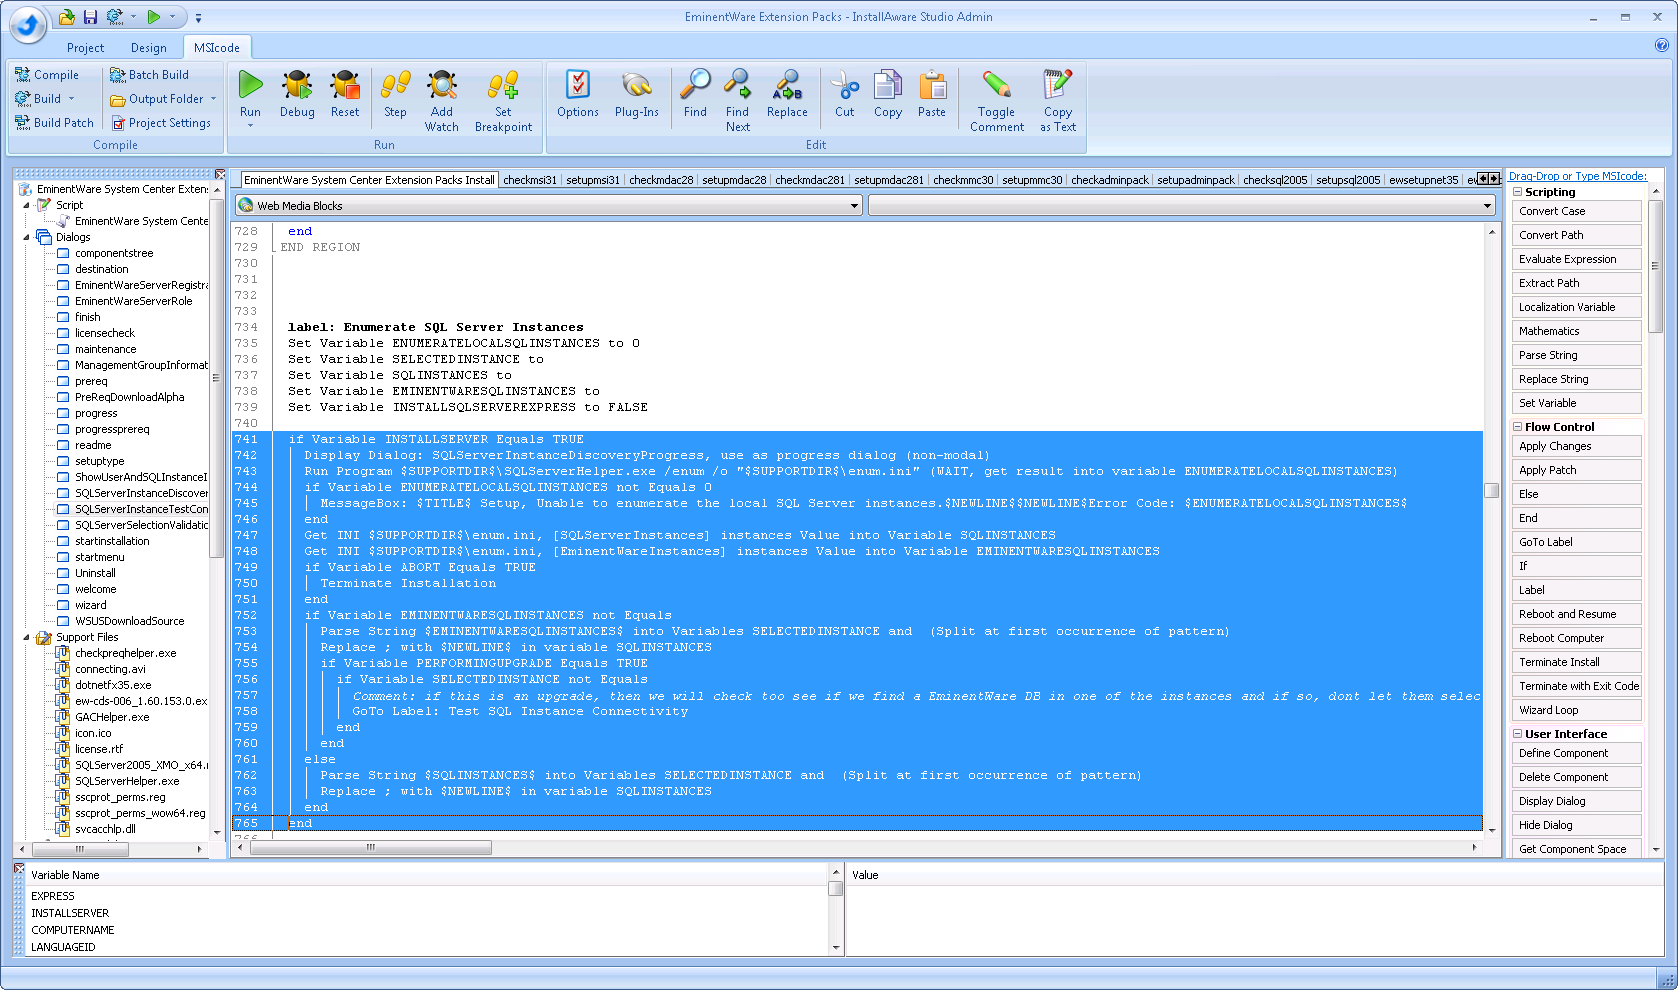The width and height of the screenshot is (1678, 990).
Task: Launch the Find tool
Action: click(695, 95)
